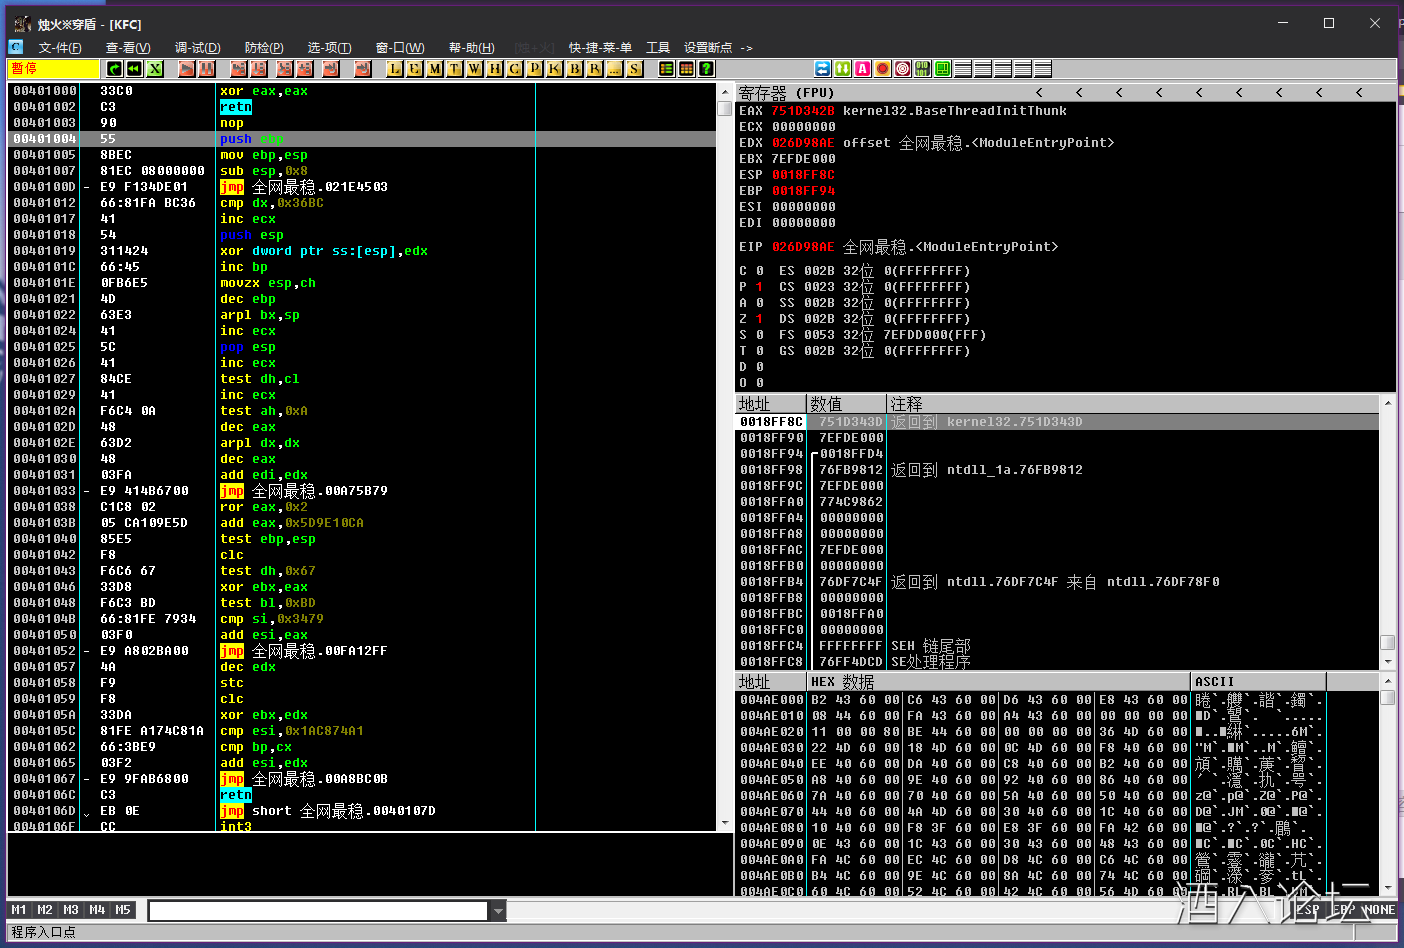Viewport: 1404px width, 948px height.
Task: Click the disassembly pane vertical scrollbar down arrow
Action: point(725,823)
